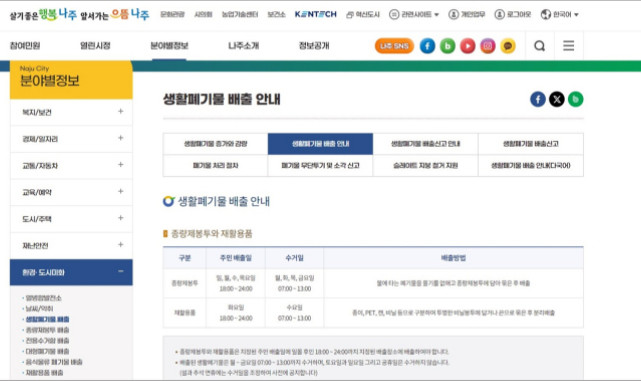The height and width of the screenshot is (381, 641).
Task: Share page via the black X icon
Action: point(557,99)
